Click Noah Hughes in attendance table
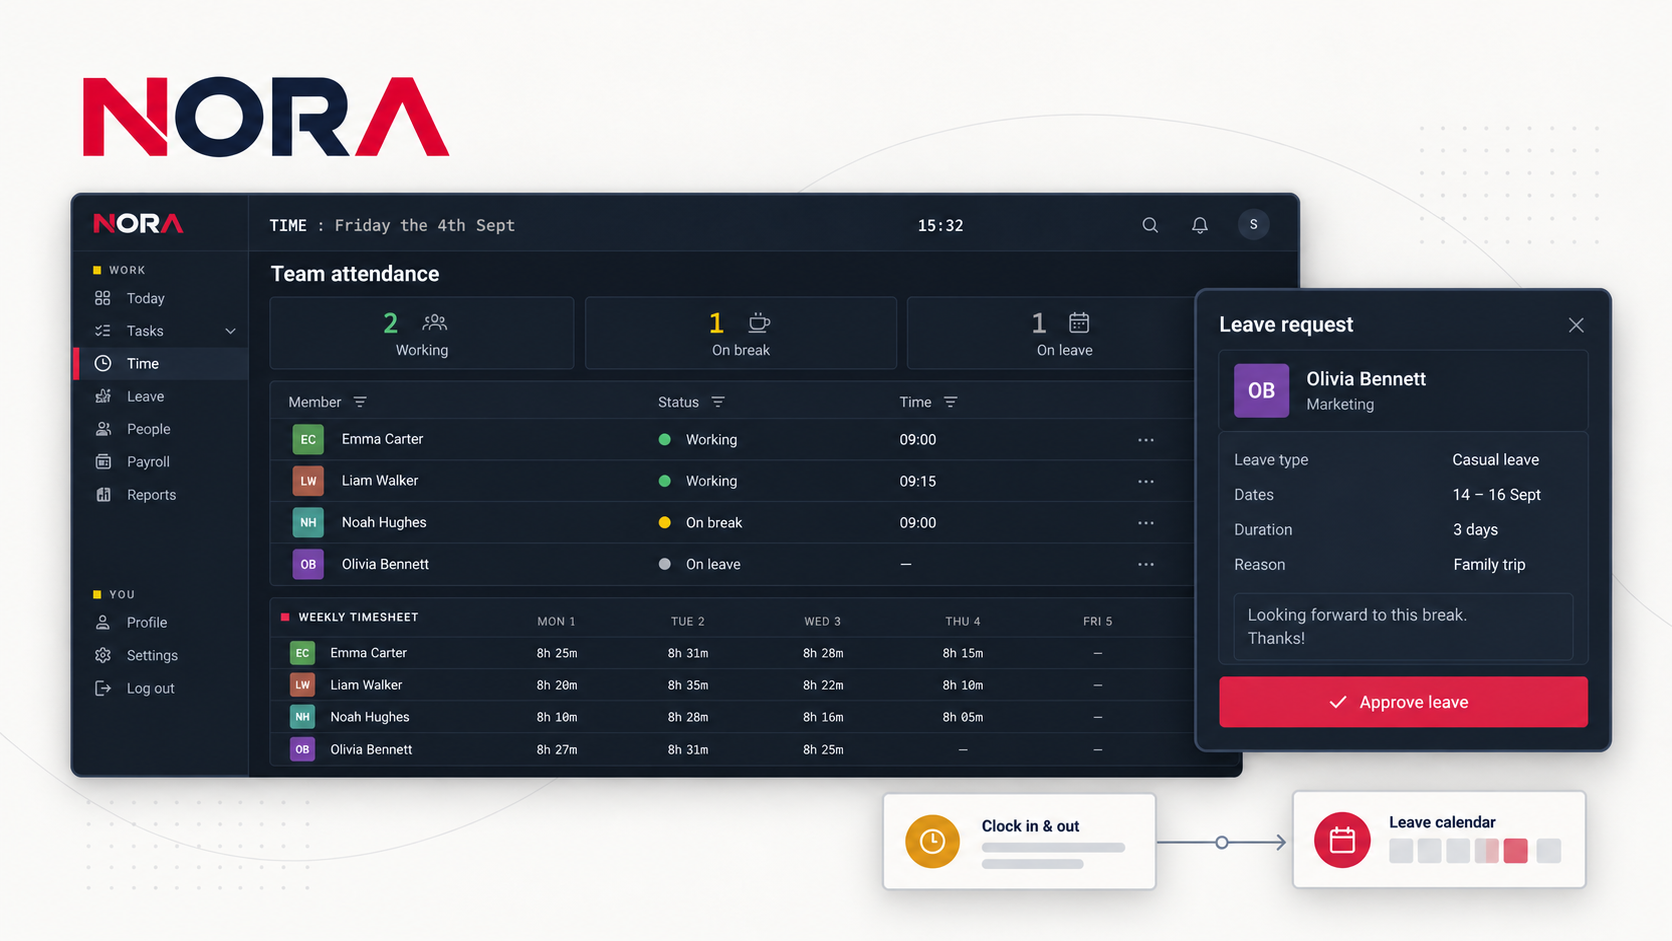Viewport: 1672px width, 941px height. point(384,522)
